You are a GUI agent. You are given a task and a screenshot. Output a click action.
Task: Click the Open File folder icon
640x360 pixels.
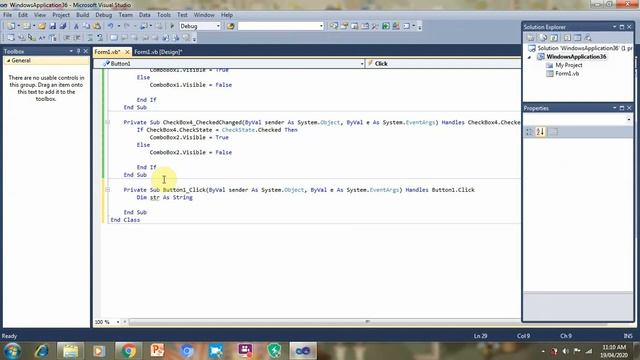click(42, 26)
